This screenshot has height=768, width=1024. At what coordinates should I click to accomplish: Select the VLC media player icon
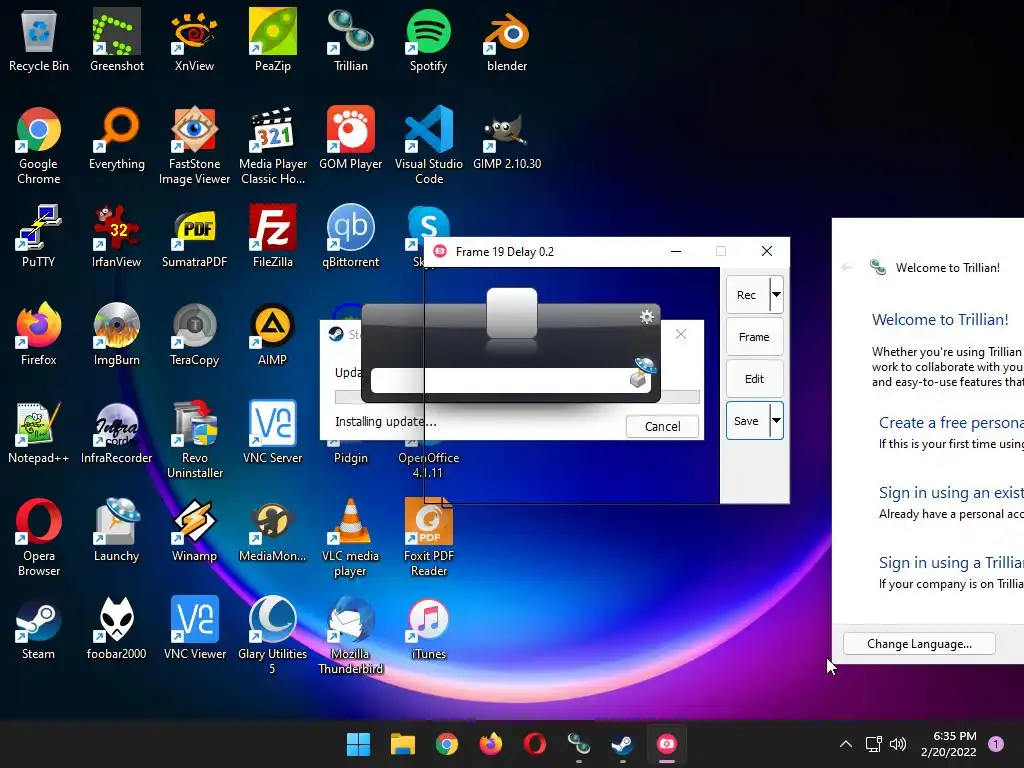(351, 537)
